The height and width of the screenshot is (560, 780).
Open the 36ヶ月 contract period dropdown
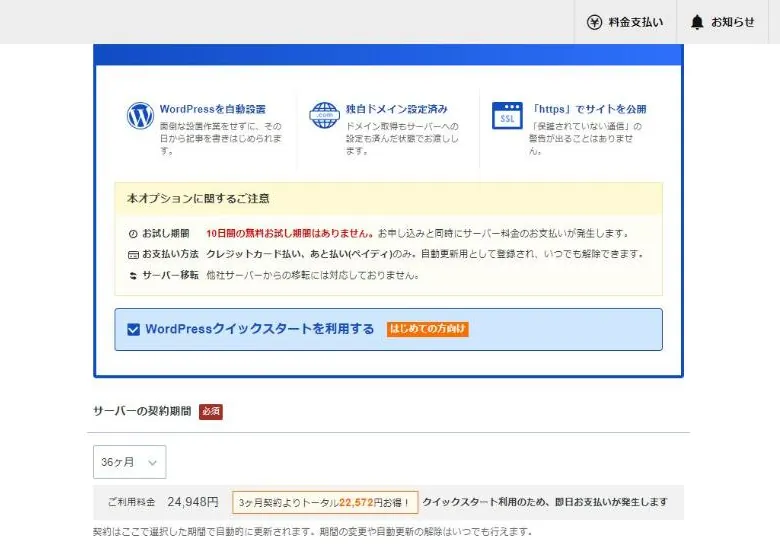pyautogui.click(x=129, y=462)
